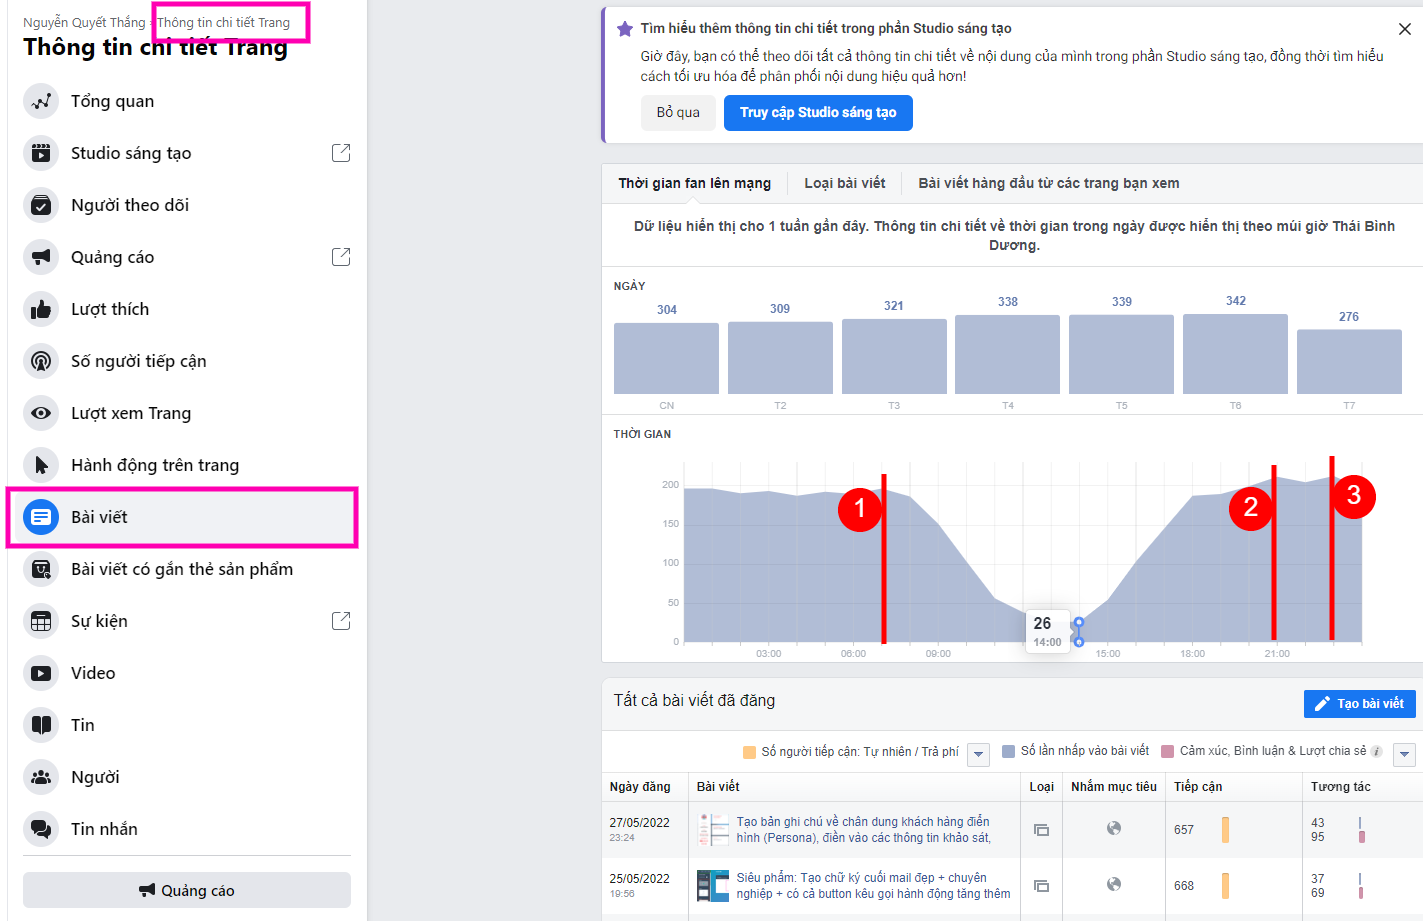Click the 14:00 data point on time chart

click(x=1078, y=622)
